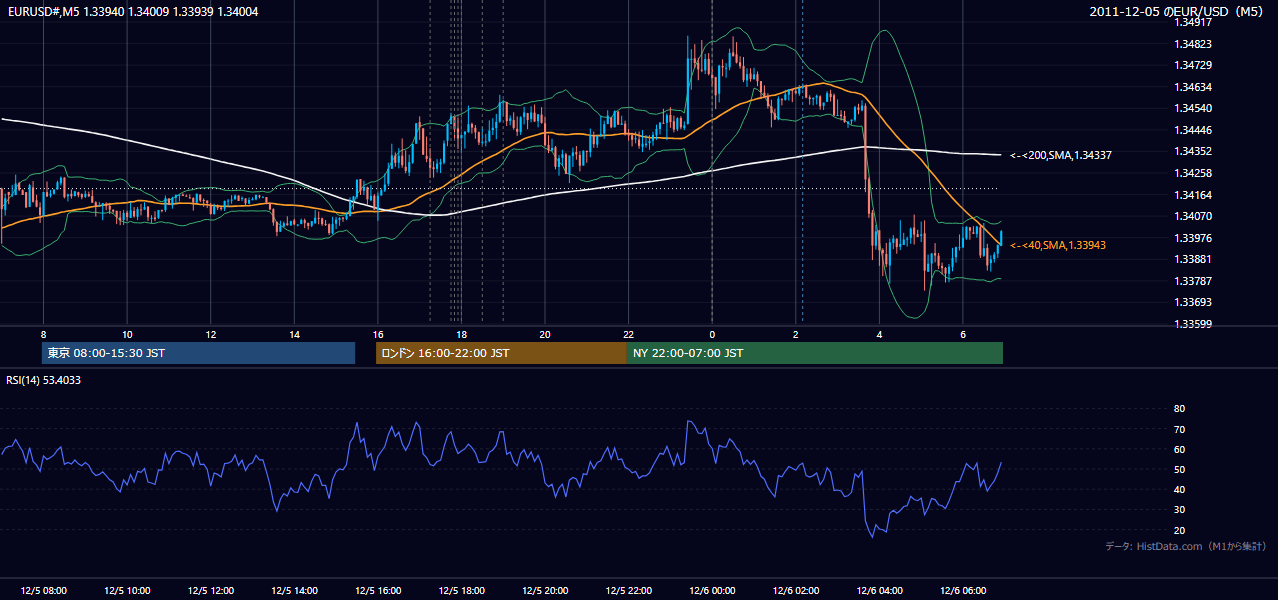Click the 1.33881 price axis value
Screen dimensions: 1278x600
[x=1193, y=259]
